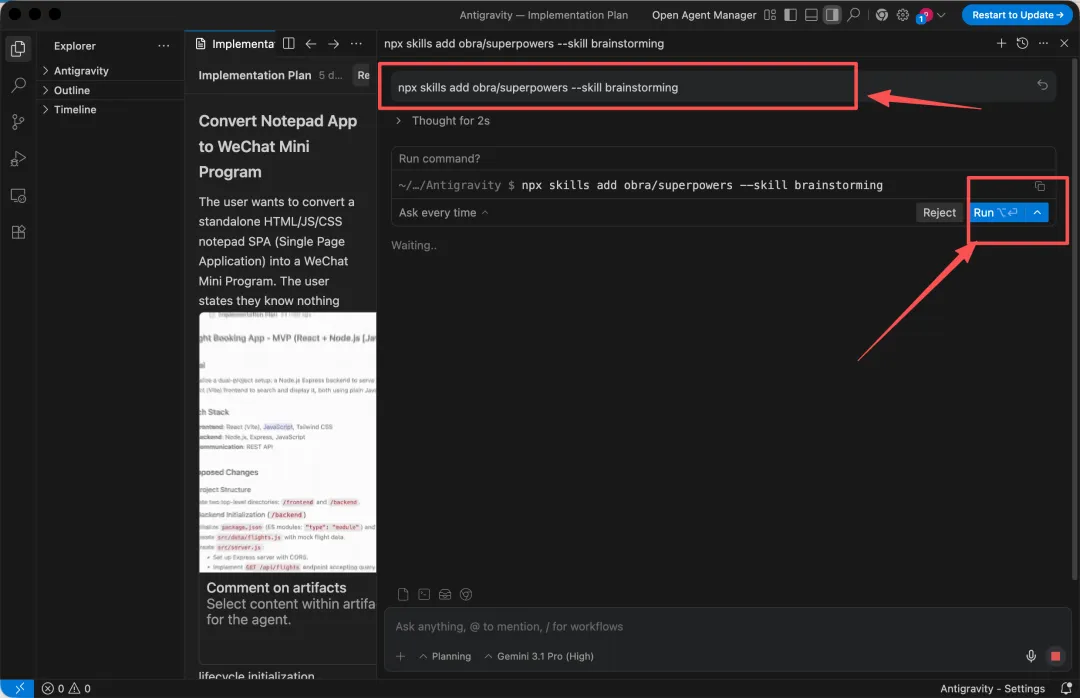Image resolution: width=1080 pixels, height=698 pixels.
Task: Click the 'Waiting..' status text
Action: coord(413,245)
